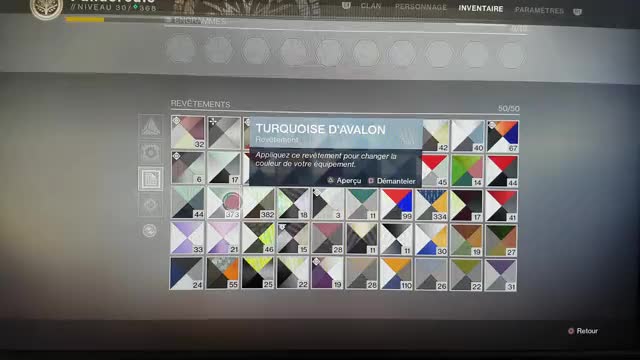Select the shader with count 382
Viewport: 640px width, 360px height.
(x=258, y=203)
